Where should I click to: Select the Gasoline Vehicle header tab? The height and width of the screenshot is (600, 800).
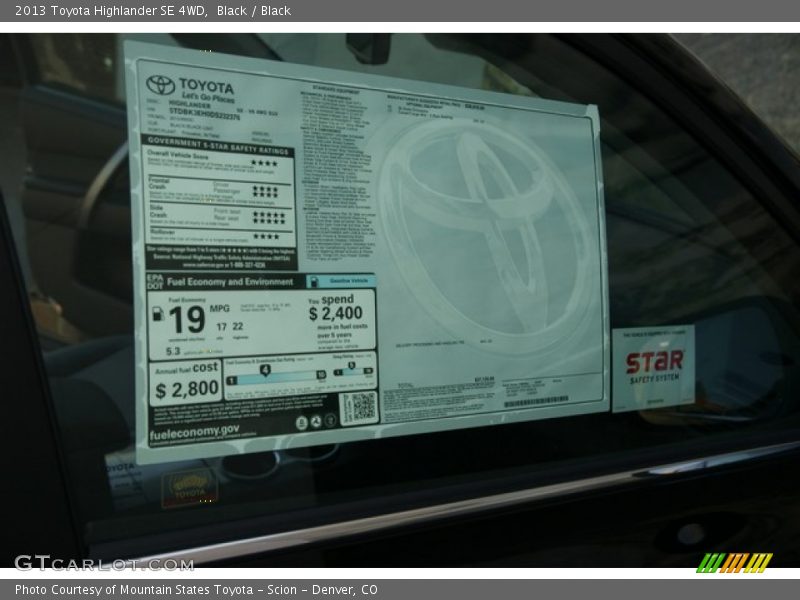(x=347, y=280)
